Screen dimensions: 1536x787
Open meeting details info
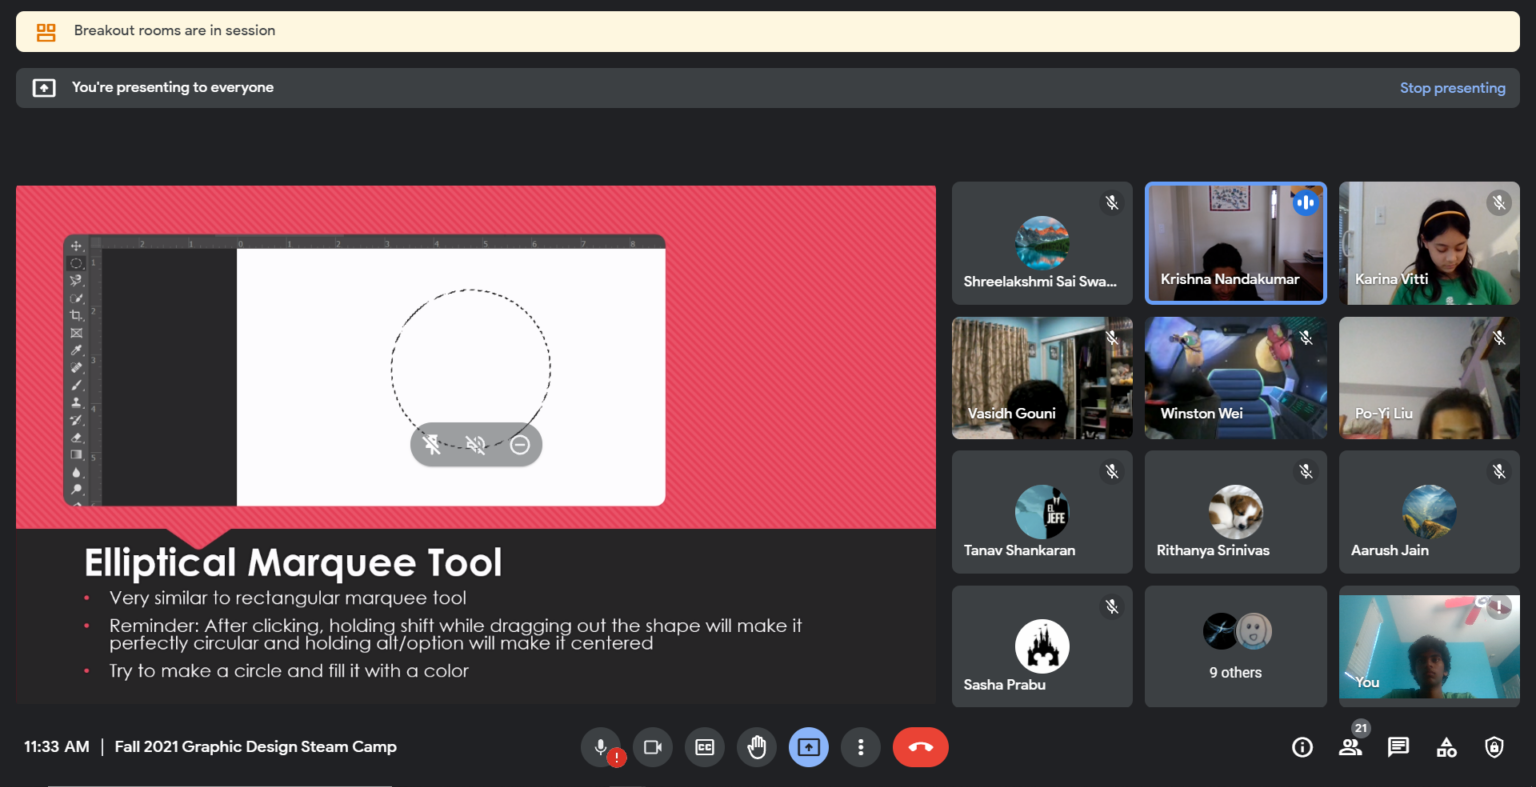(x=1302, y=747)
